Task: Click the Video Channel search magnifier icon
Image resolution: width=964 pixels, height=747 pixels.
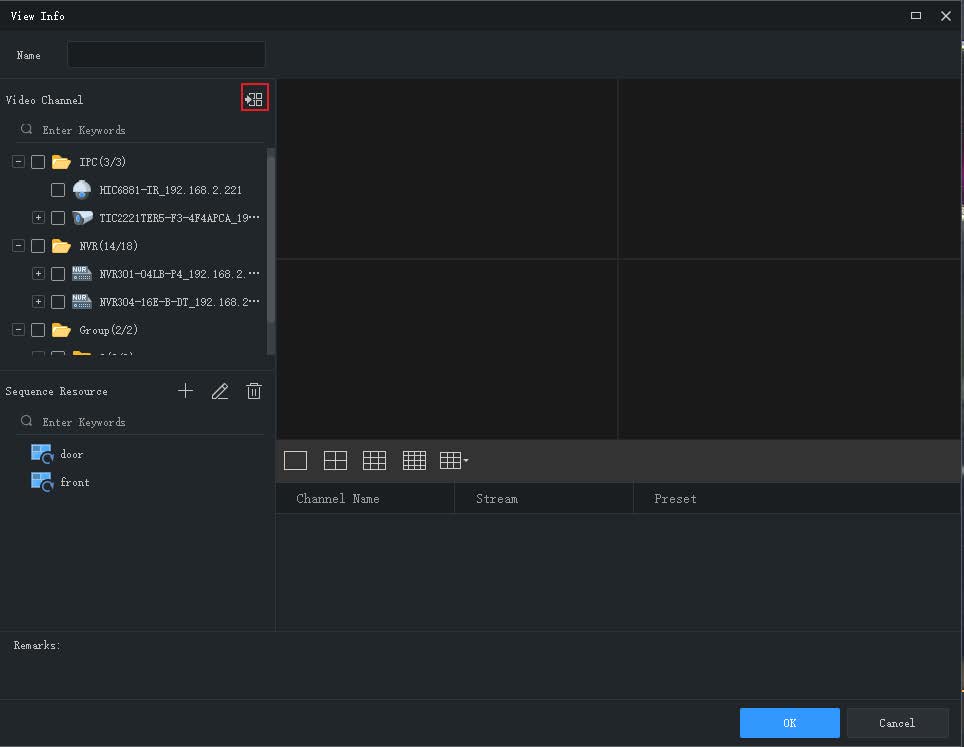Action: coord(26,129)
